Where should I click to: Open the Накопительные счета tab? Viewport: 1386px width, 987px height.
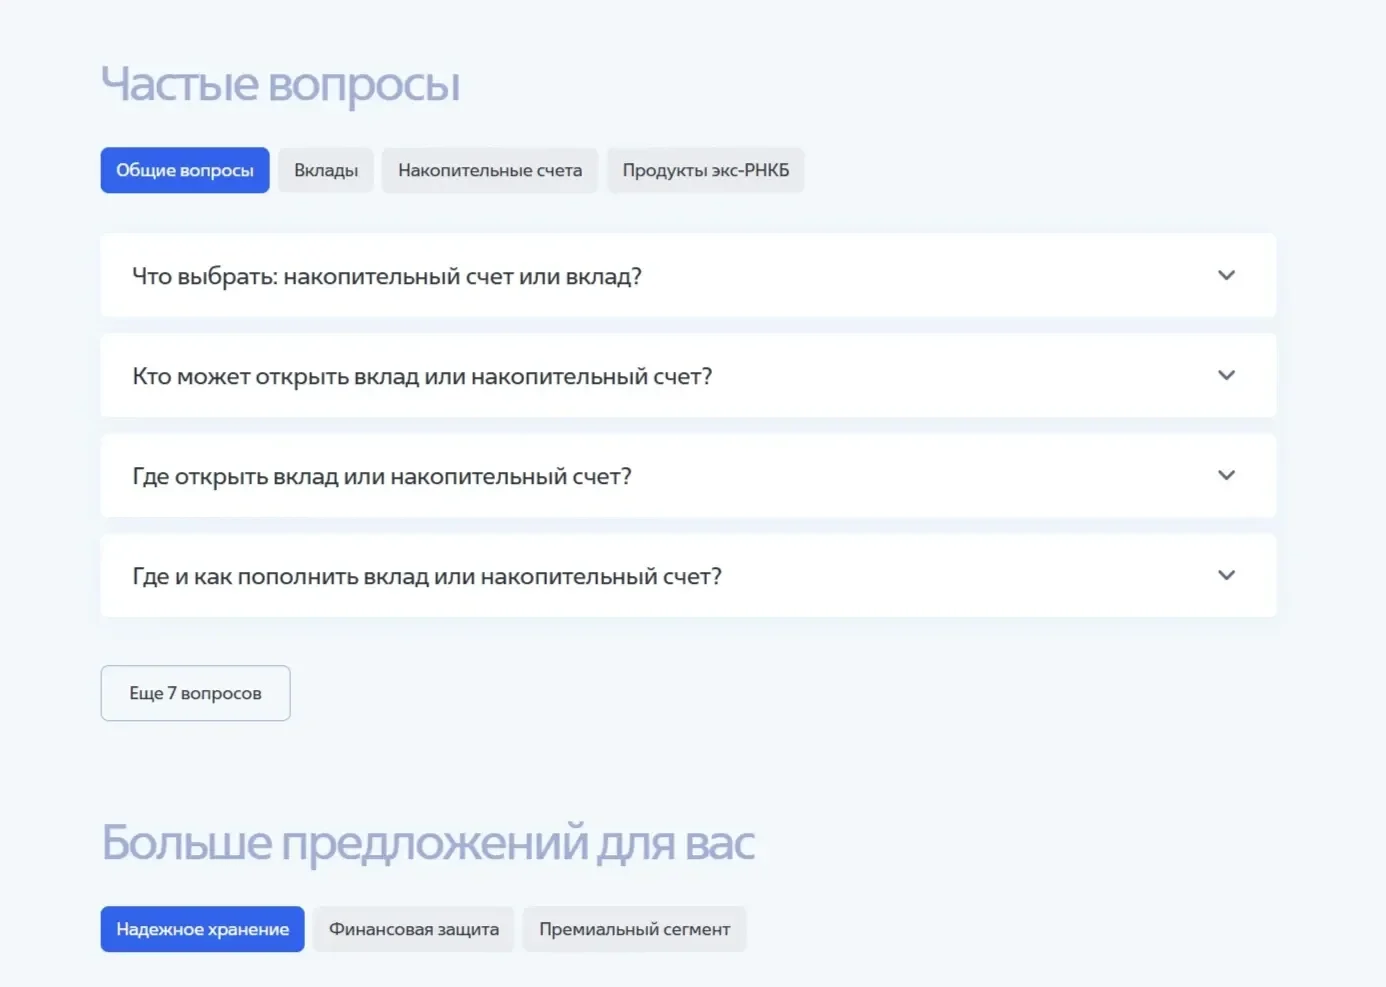tap(490, 170)
